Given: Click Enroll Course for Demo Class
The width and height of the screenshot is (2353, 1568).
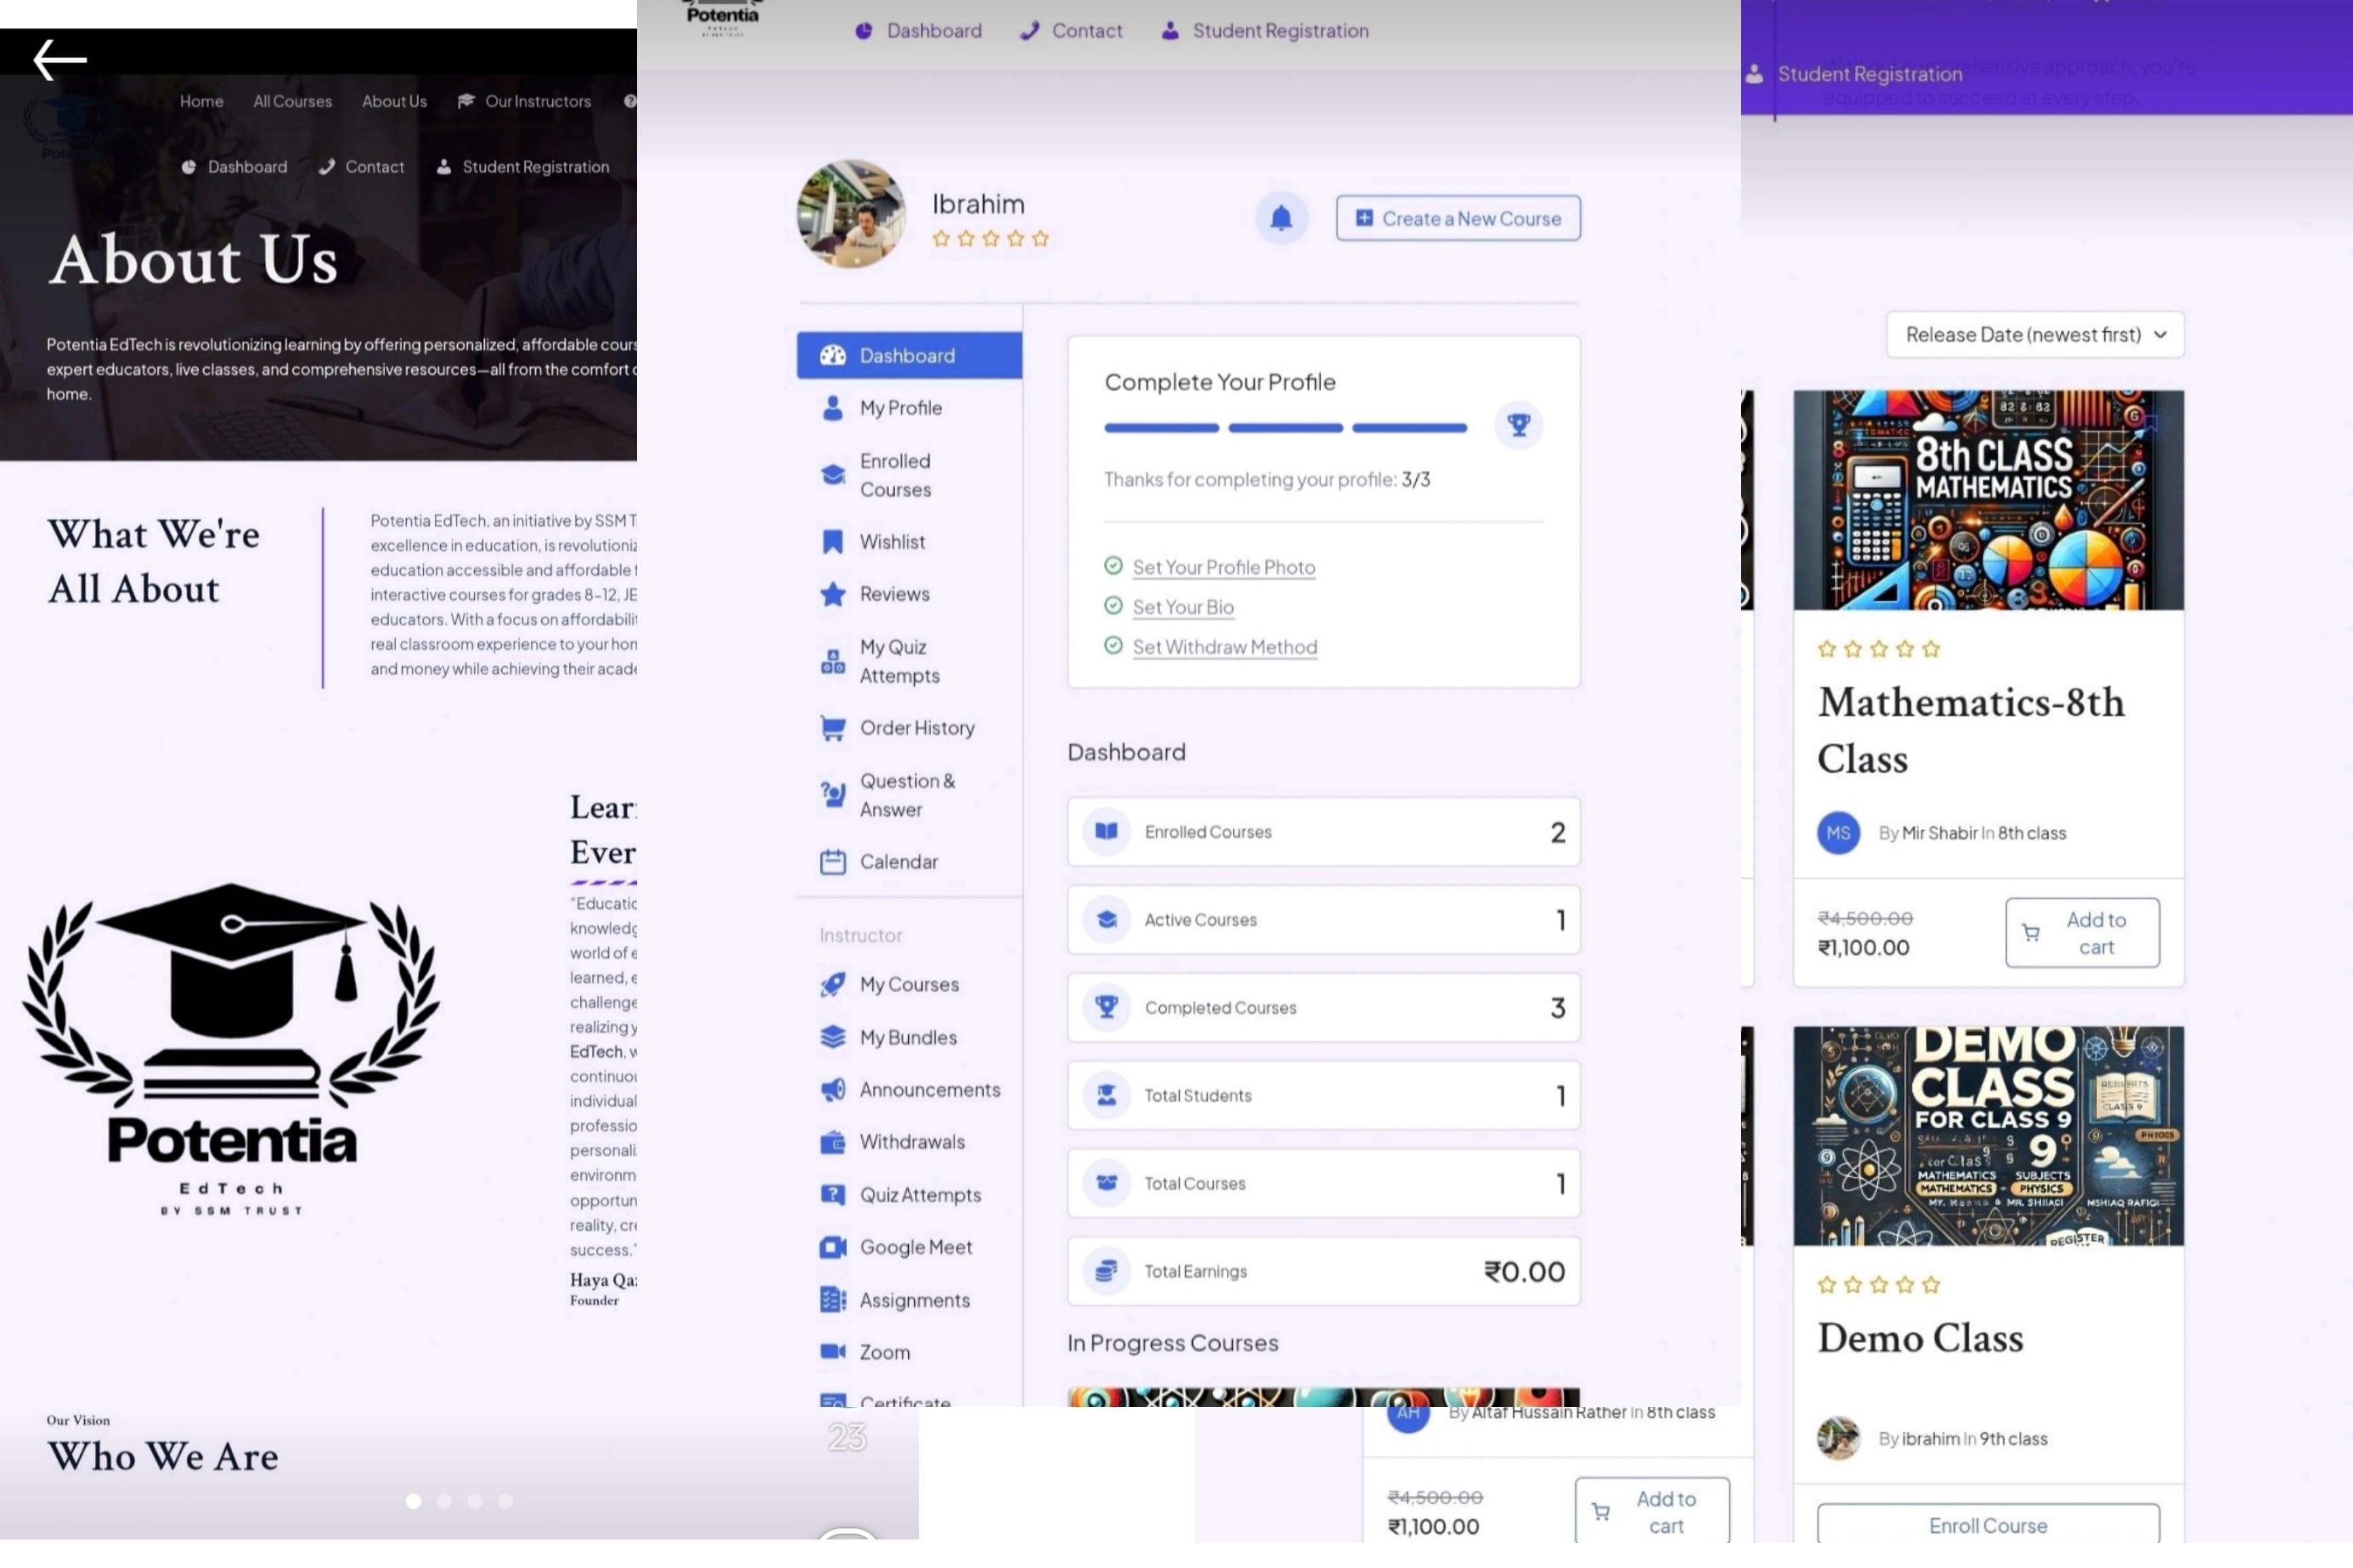Looking at the screenshot, I should (1987, 1525).
